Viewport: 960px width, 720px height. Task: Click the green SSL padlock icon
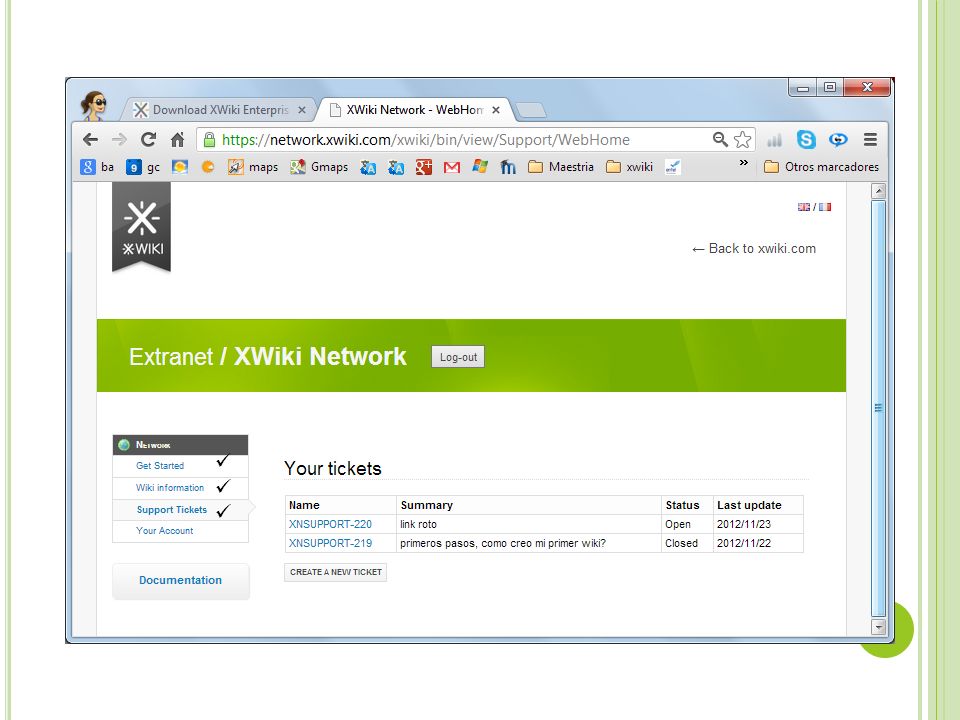209,140
